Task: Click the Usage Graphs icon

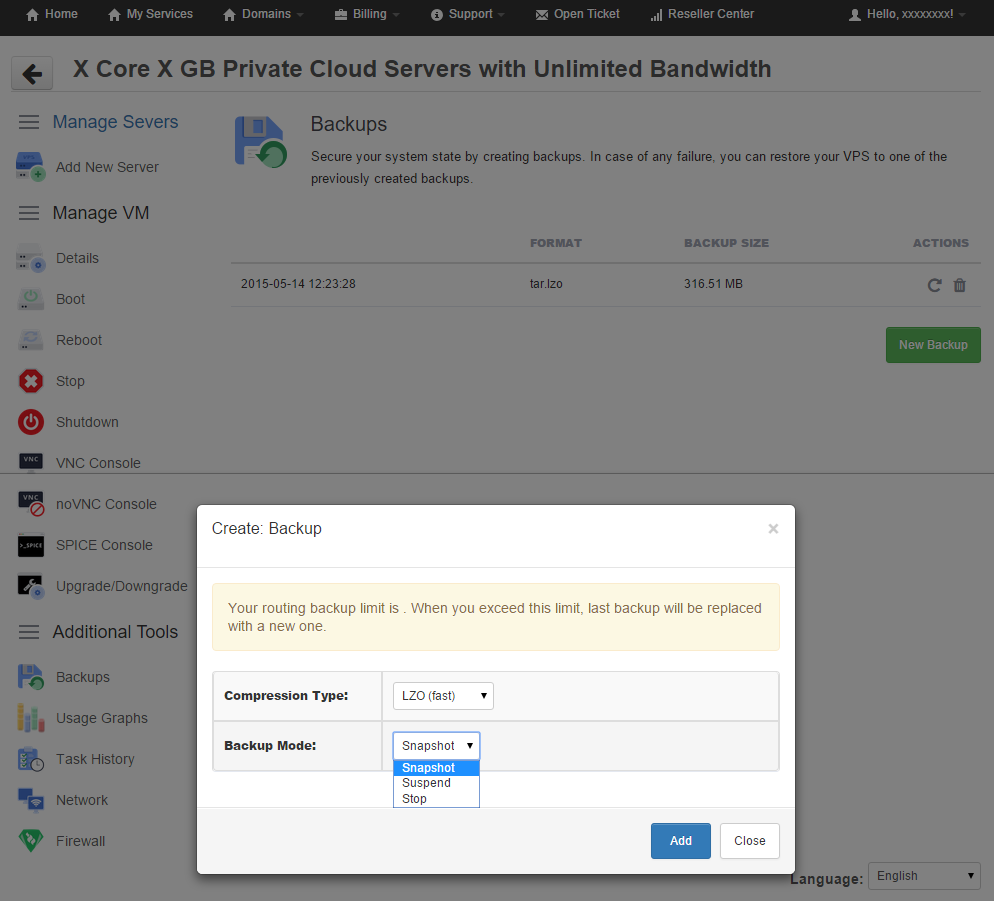Action: pos(31,718)
